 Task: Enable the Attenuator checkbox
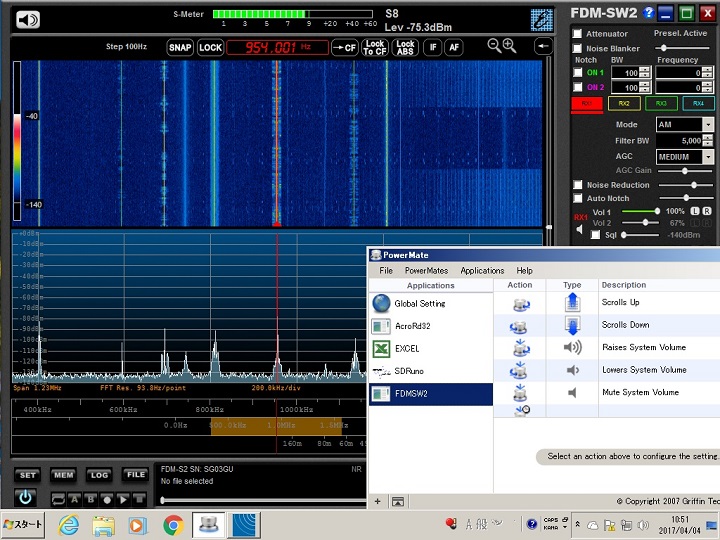(x=577, y=34)
